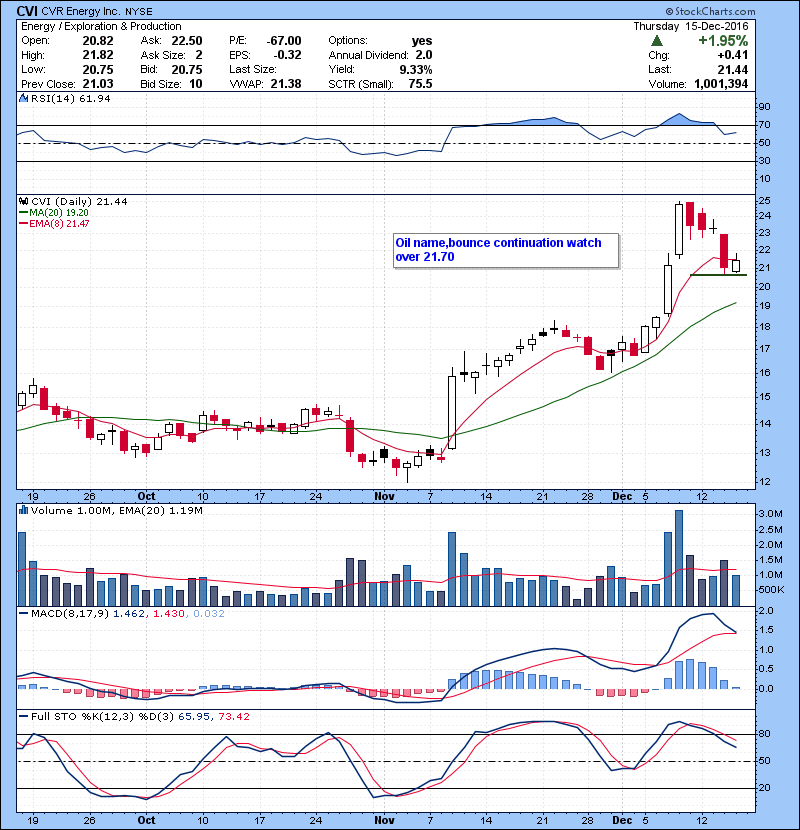Click the +1.95% percent change
Screen dimensions: 800x830
pyautogui.click(x=723, y=41)
